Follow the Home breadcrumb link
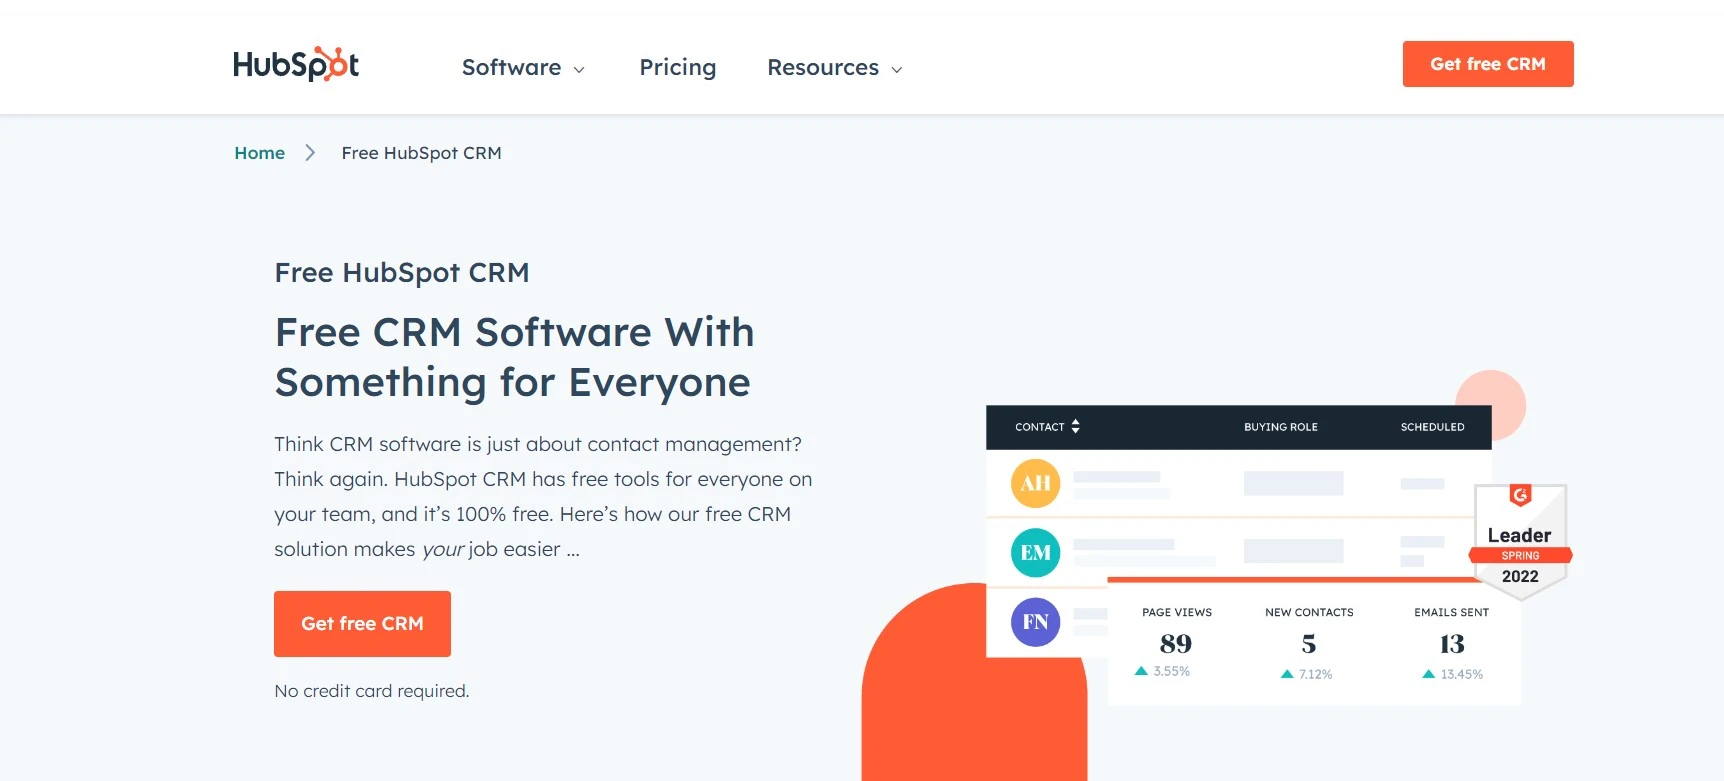1724x781 pixels. (260, 153)
